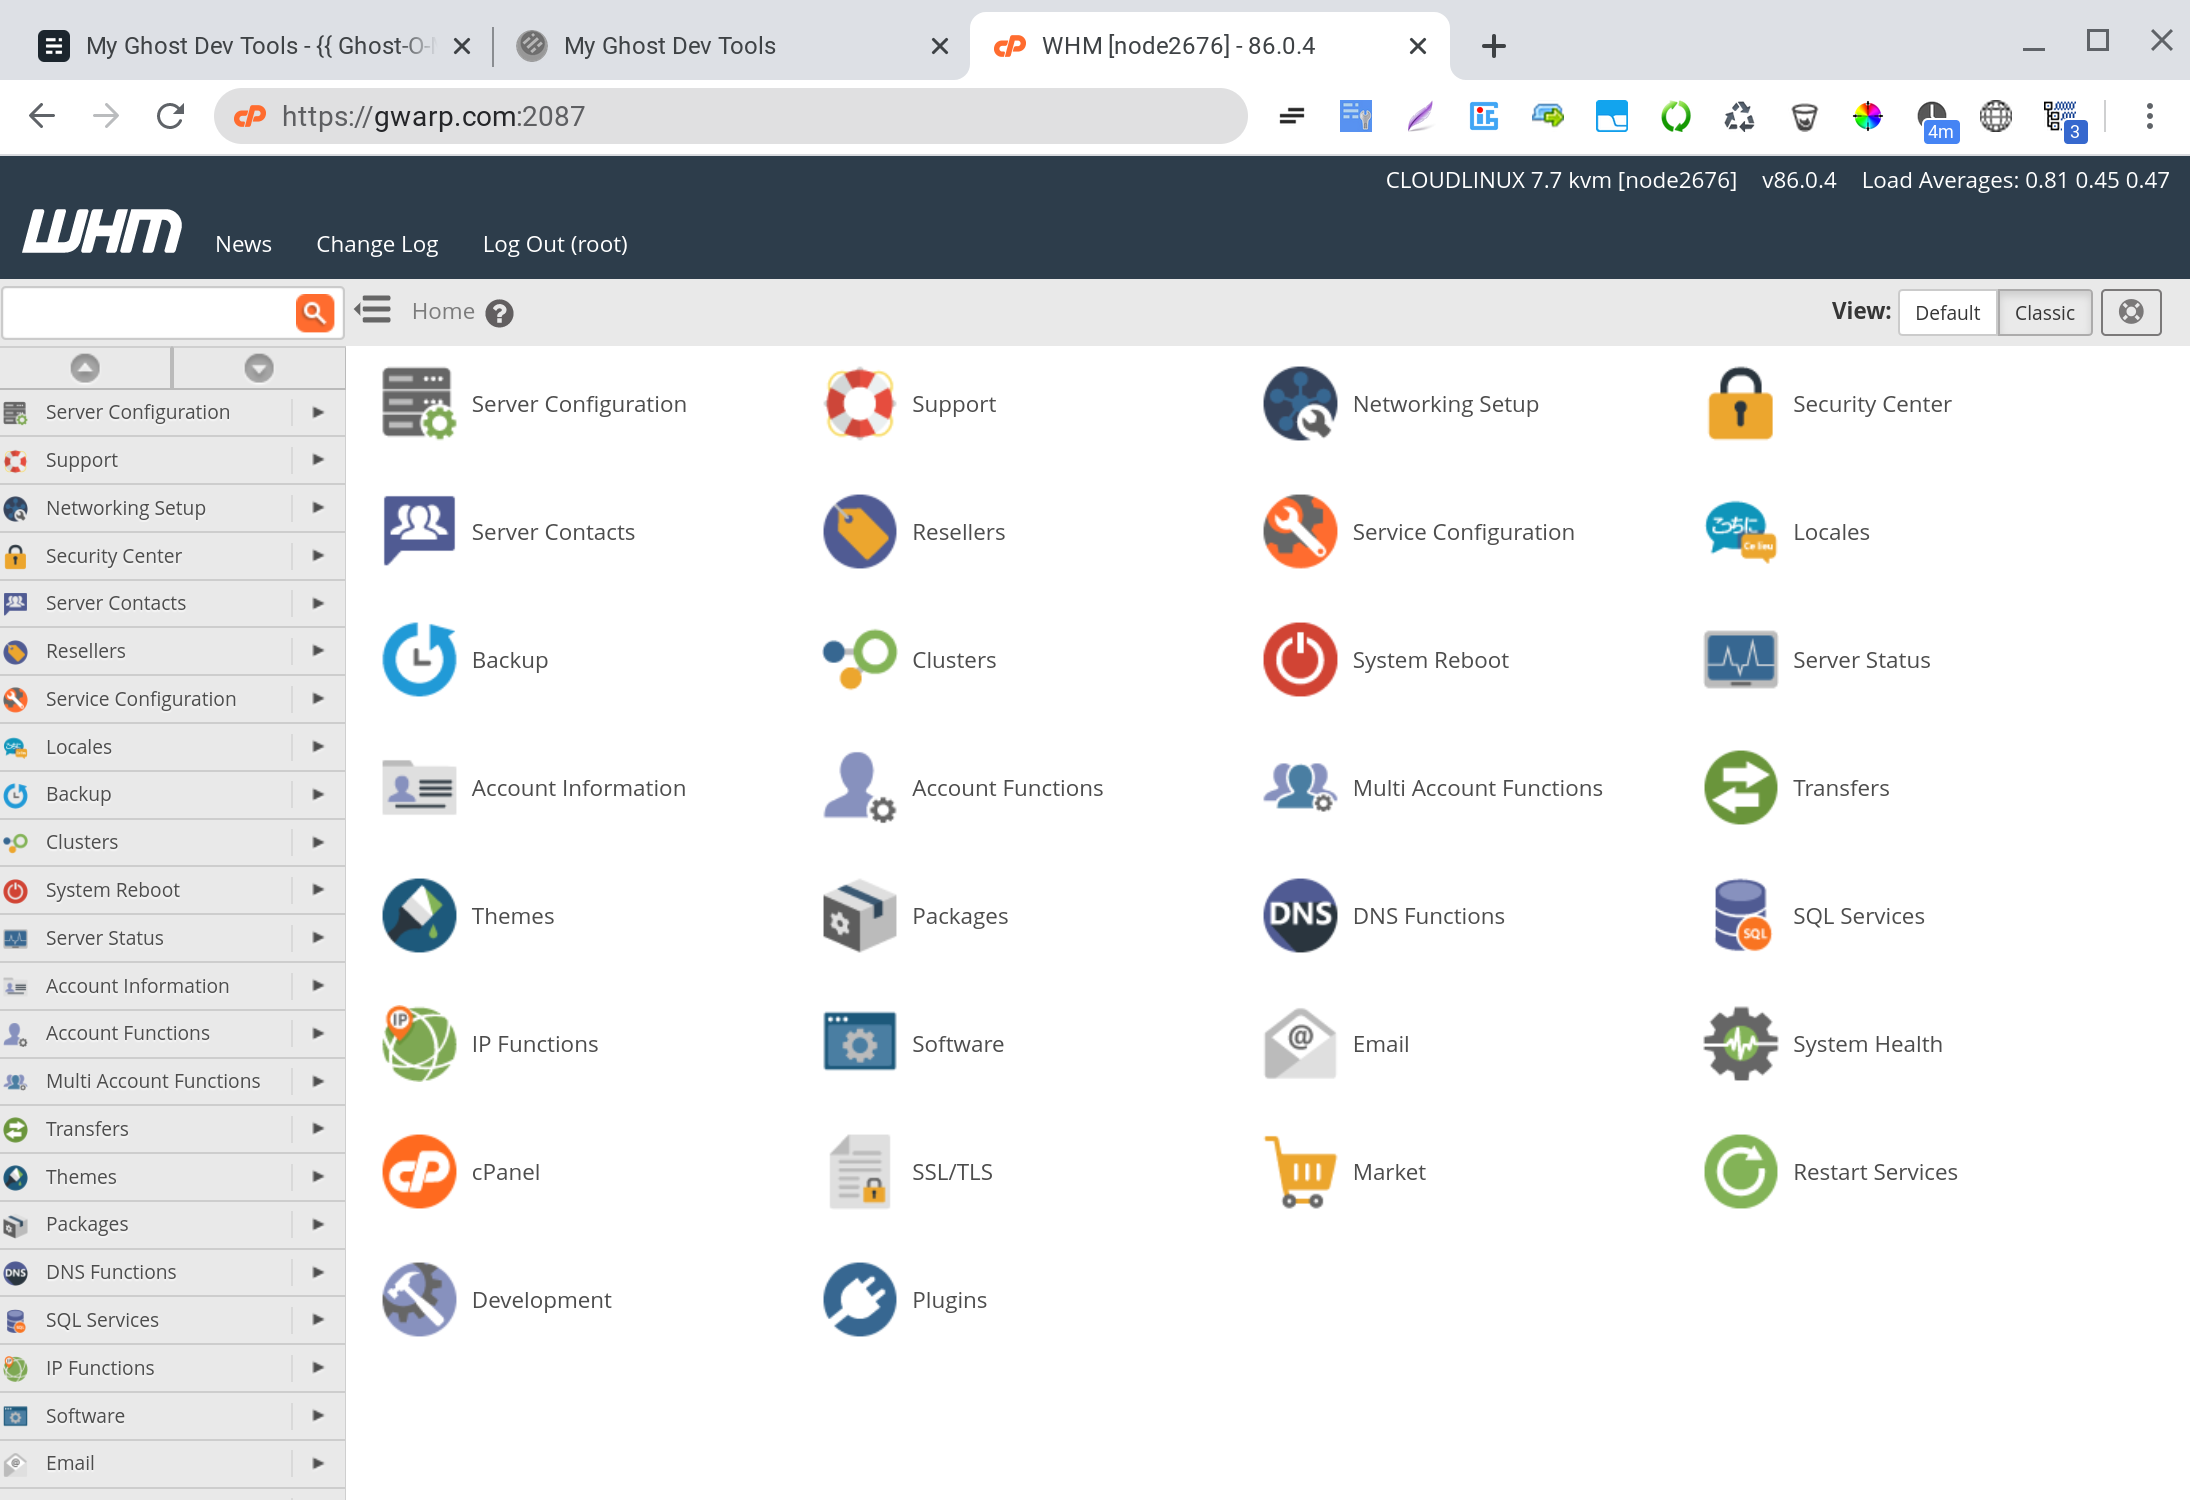This screenshot has height=1500, width=2190.
Task: Open a new browser tab
Action: (x=1493, y=46)
